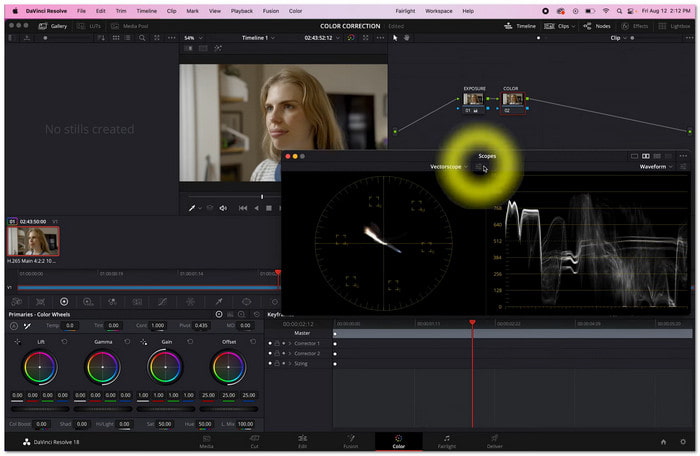Click the Lift master wheel slider
Viewport: 700px width, 456px height.
pyautogui.click(x=40, y=409)
